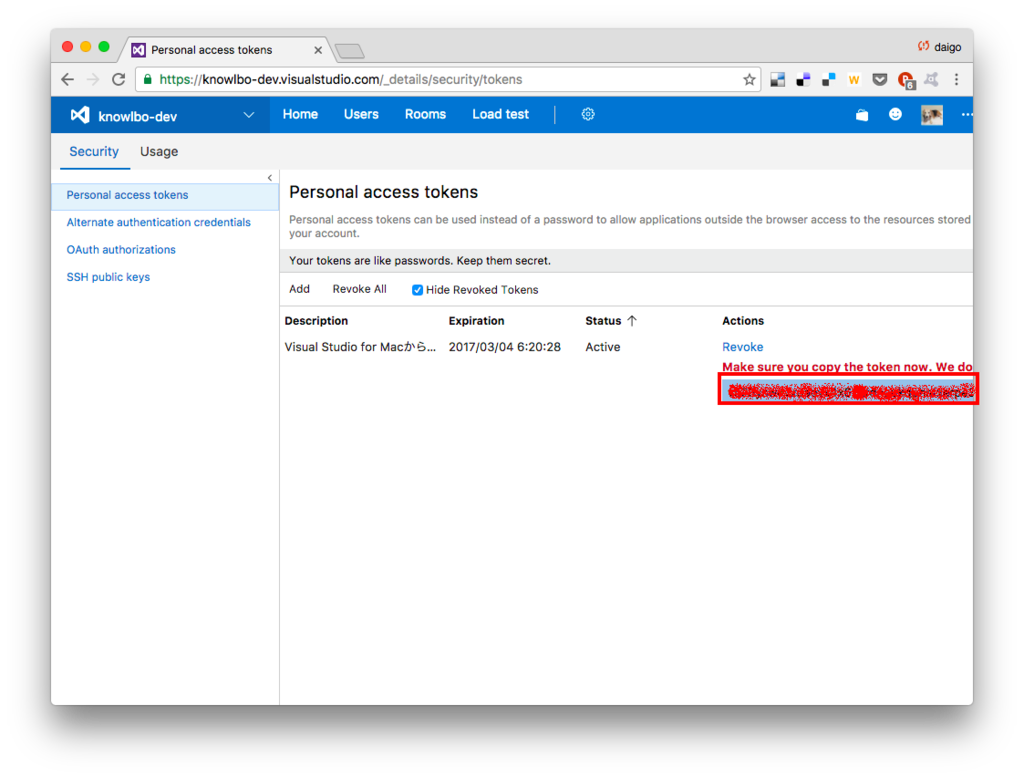Reload the page with refresh icon
Image resolution: width=1024 pixels, height=778 pixels.
click(118, 80)
